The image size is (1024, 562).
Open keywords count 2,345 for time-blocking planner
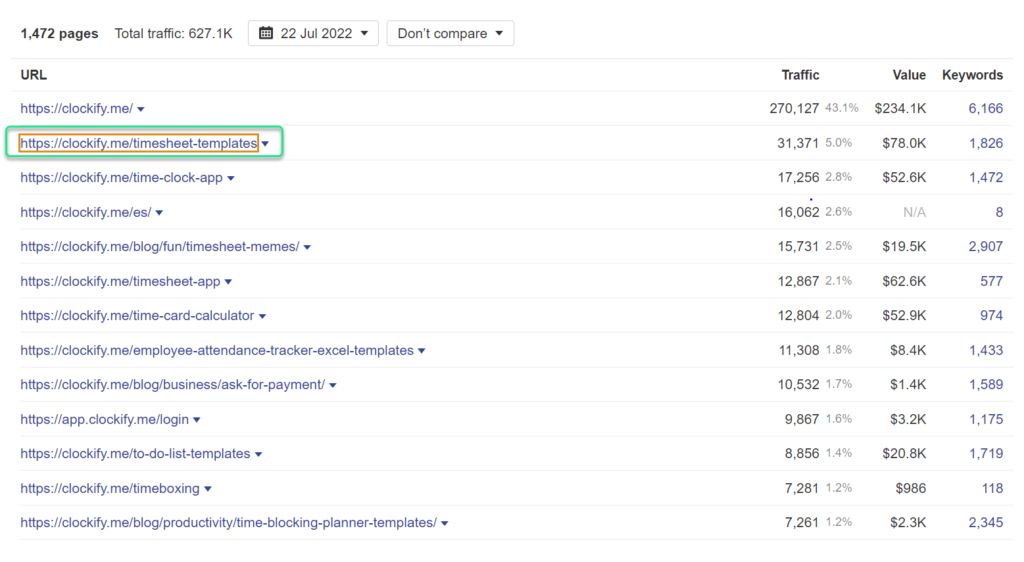985,523
